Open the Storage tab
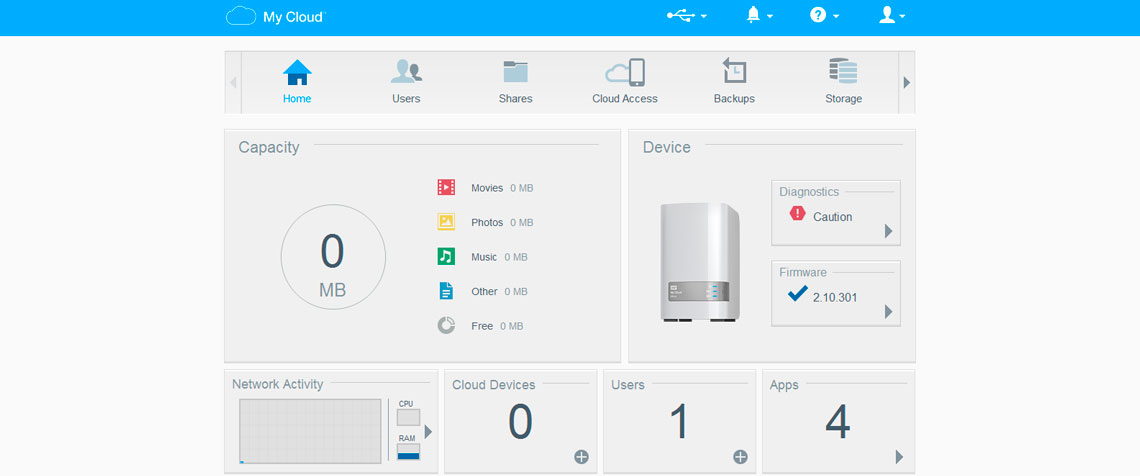 (x=843, y=82)
